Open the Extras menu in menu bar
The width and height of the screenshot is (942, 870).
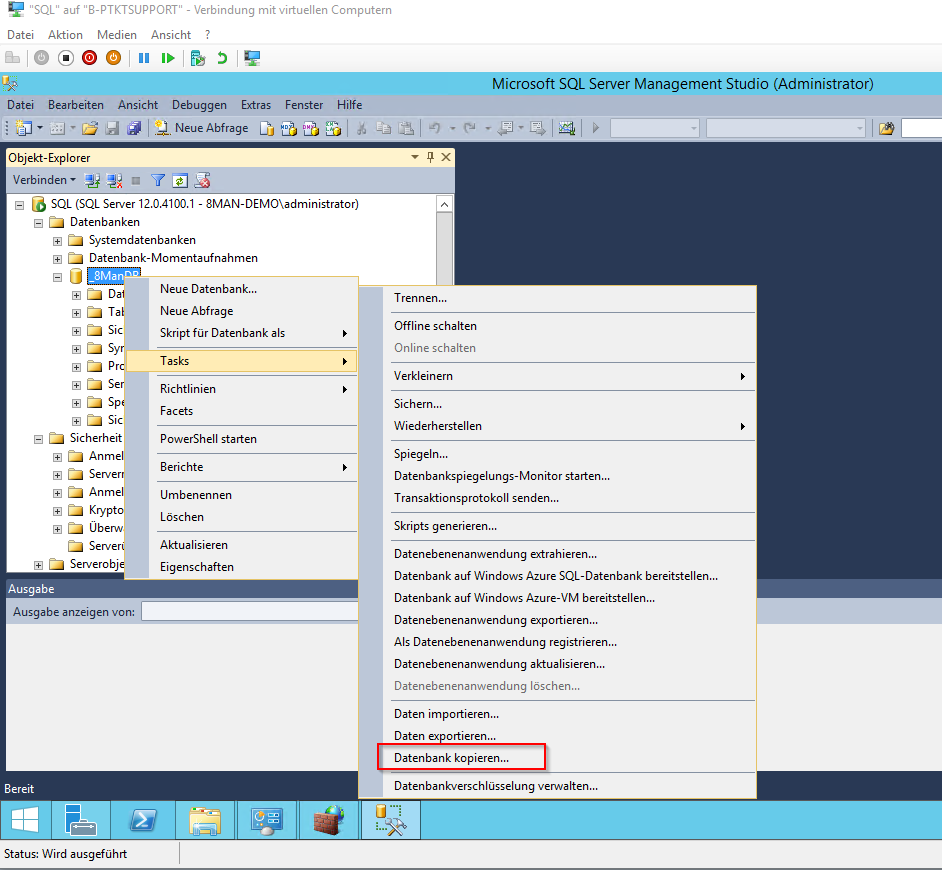coord(256,105)
